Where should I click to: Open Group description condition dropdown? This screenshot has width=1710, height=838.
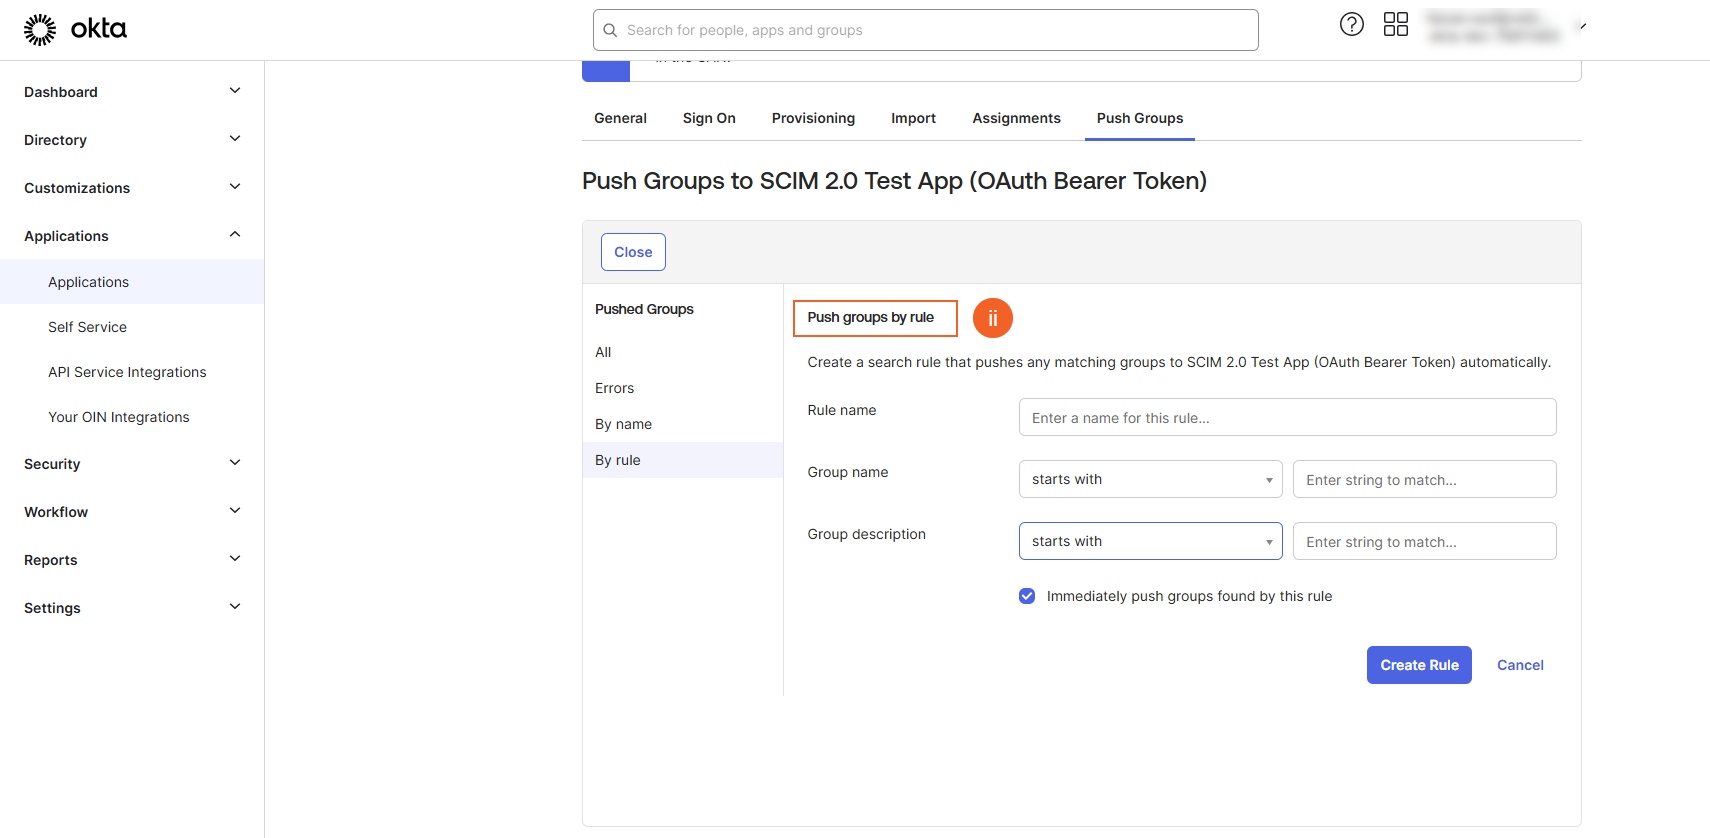point(1150,541)
